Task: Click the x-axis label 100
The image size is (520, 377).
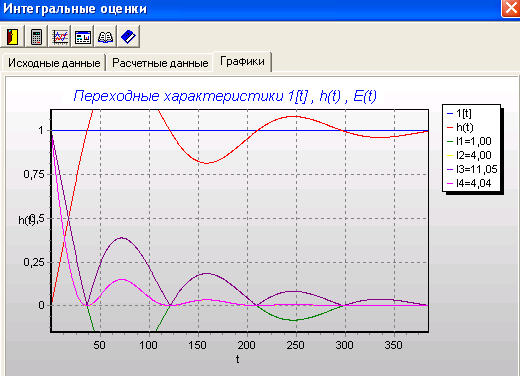Action: pos(148,345)
